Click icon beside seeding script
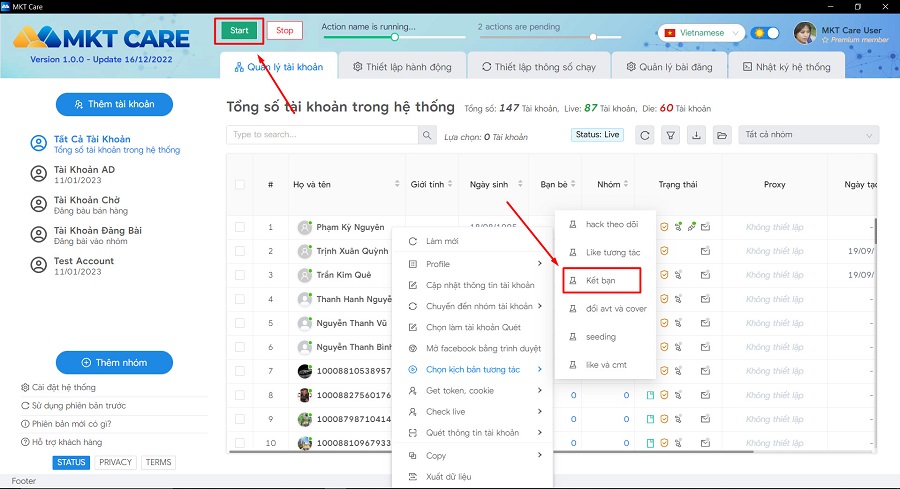Viewport: 900px width, 489px height. tap(573, 337)
